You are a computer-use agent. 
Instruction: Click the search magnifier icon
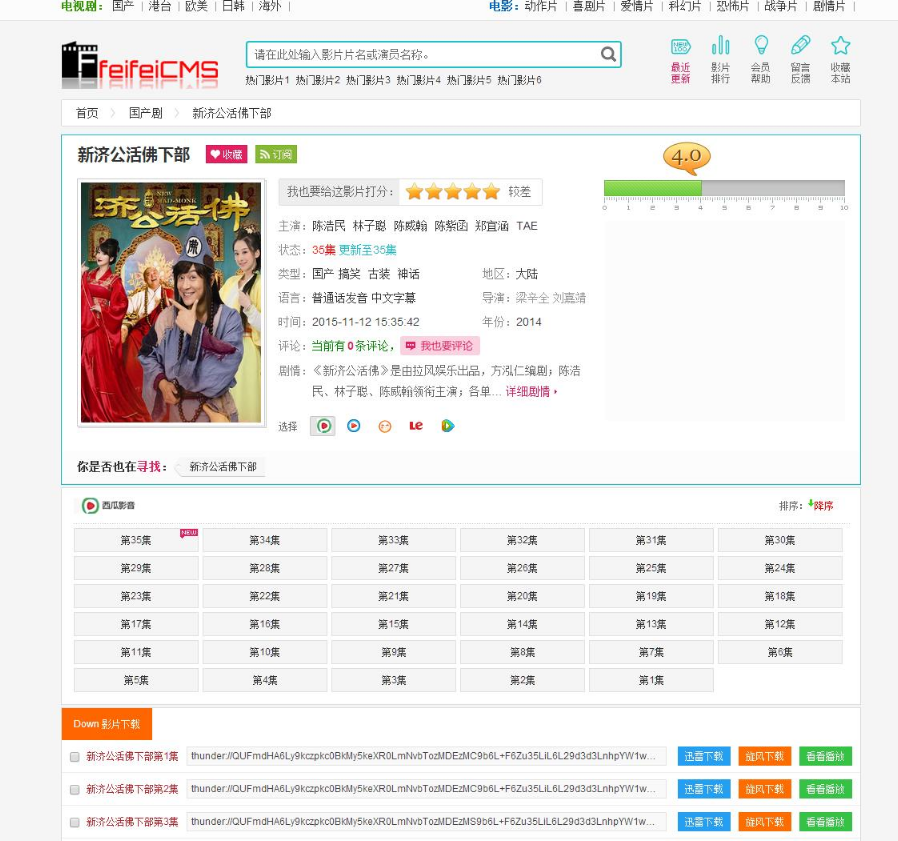pos(608,54)
